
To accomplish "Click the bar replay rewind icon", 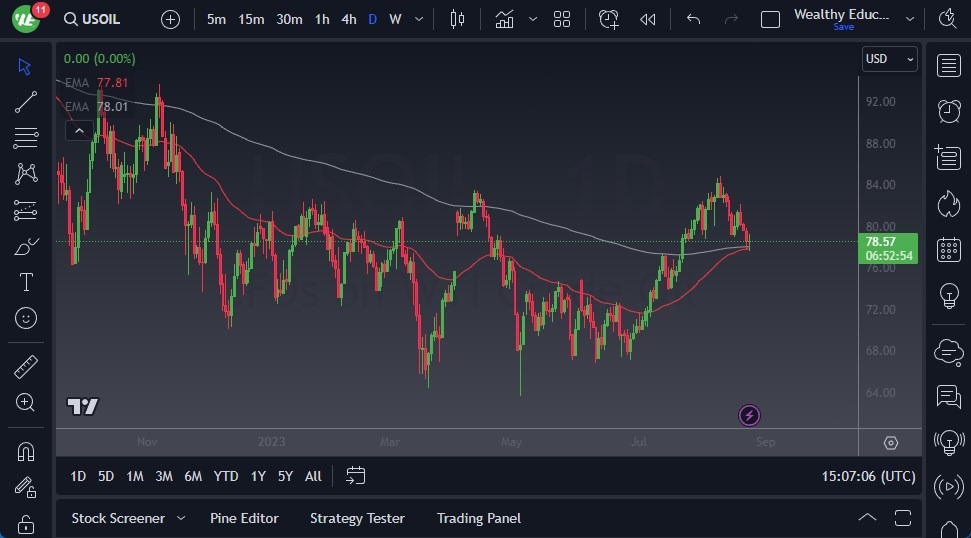I will click(648, 19).
